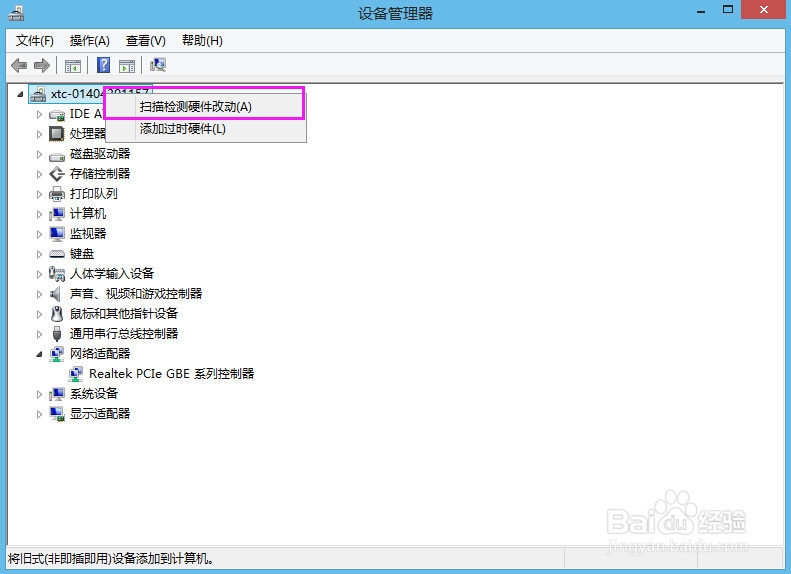Click the Back arrow toolbar icon
Image resolution: width=791 pixels, height=574 pixels.
click(x=19, y=65)
